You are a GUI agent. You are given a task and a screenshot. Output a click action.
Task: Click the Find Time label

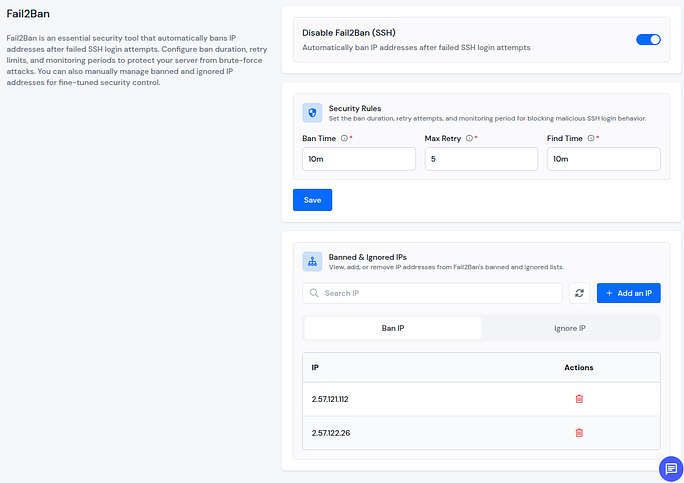[x=564, y=138]
